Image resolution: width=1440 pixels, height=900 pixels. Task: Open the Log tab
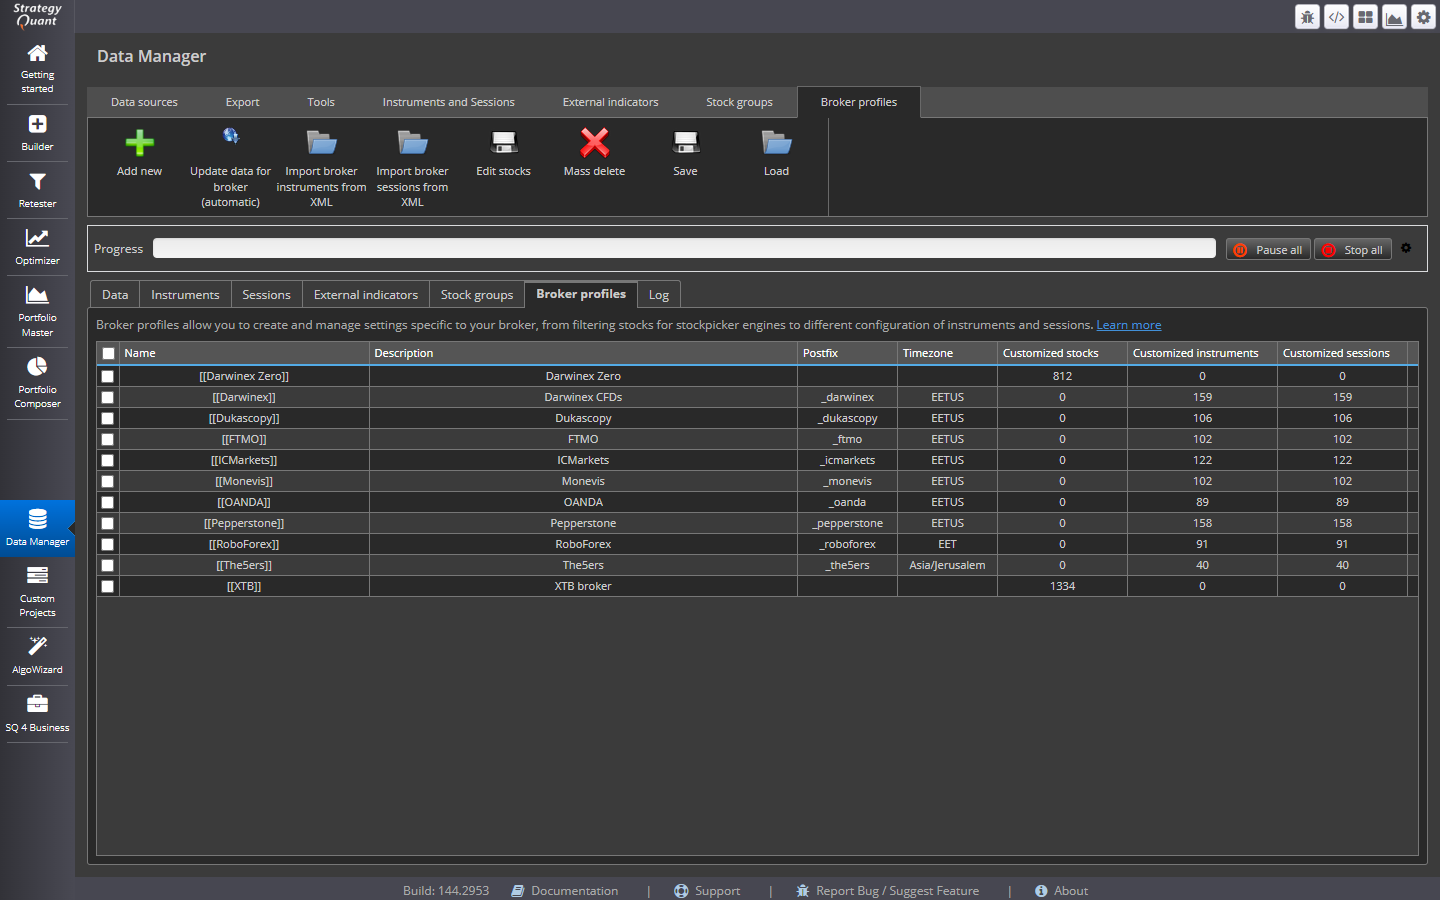point(659,294)
